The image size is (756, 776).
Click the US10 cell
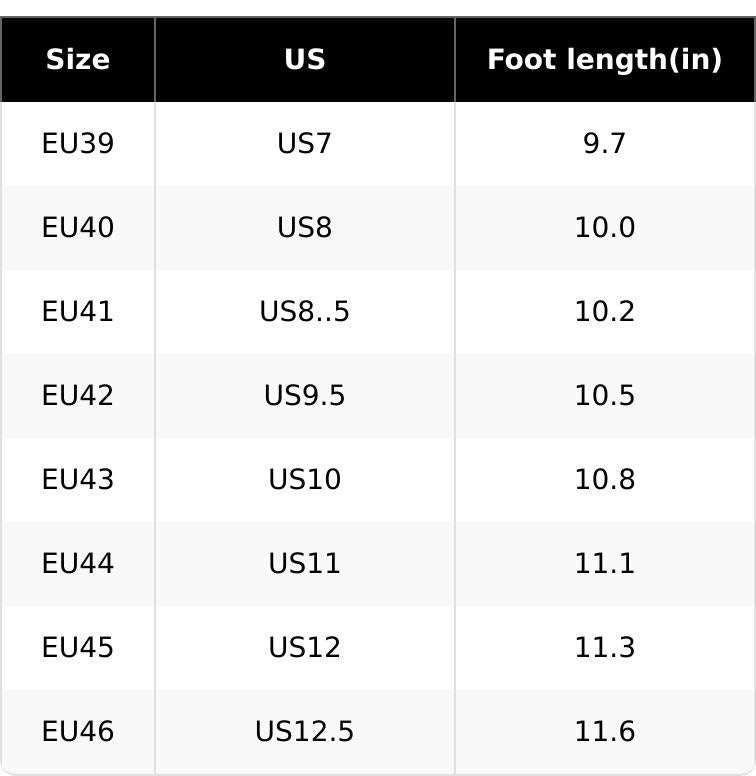305,480
